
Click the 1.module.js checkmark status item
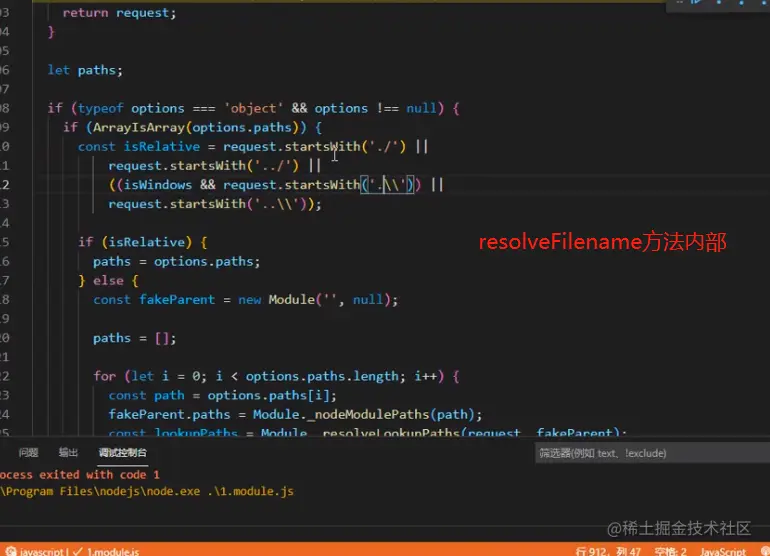106,552
